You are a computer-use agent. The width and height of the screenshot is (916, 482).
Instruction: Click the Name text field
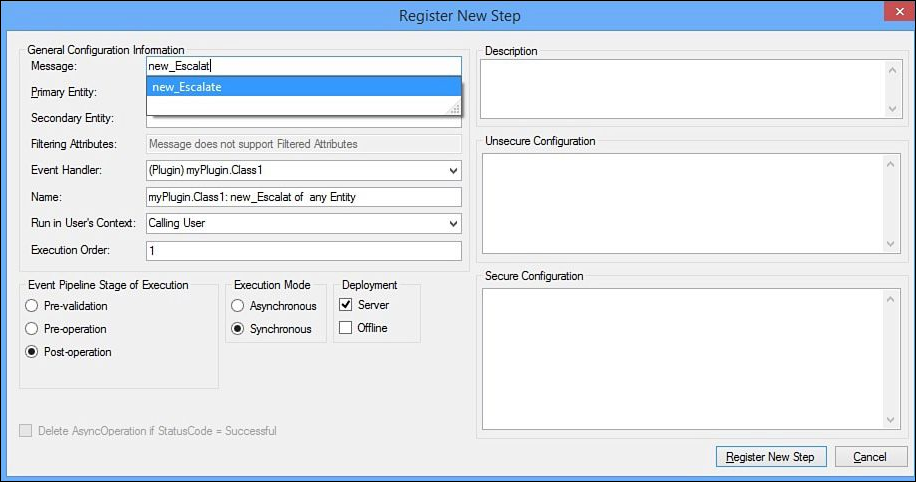(303, 197)
